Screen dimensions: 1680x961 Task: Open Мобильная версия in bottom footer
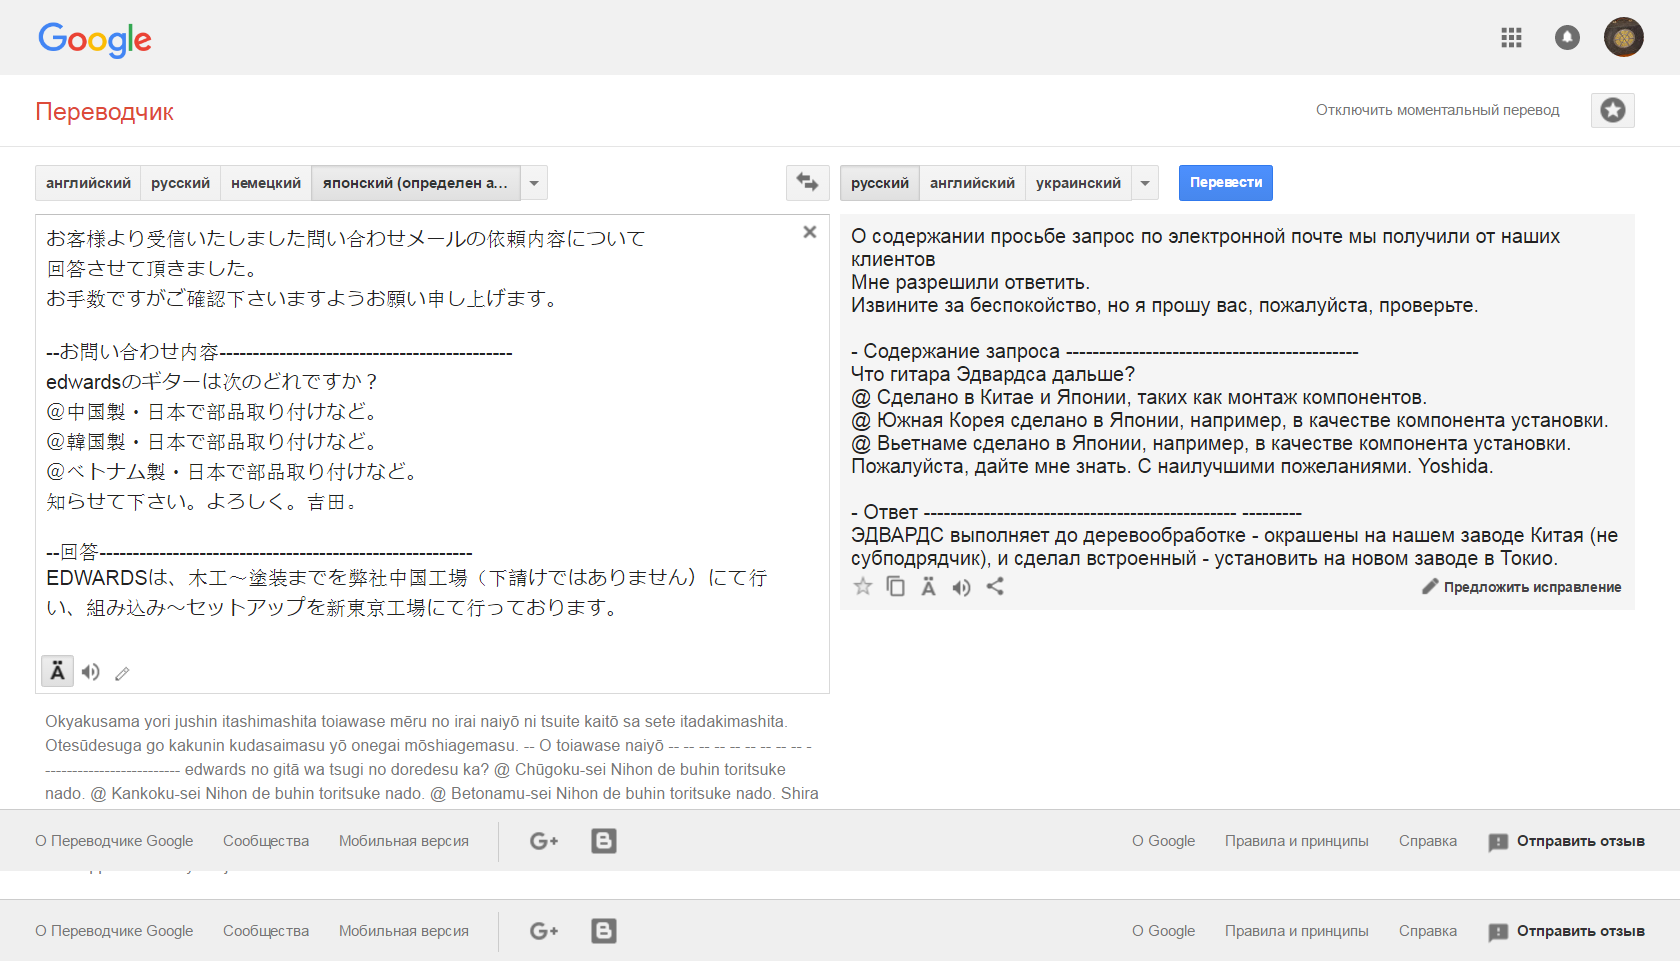(404, 931)
